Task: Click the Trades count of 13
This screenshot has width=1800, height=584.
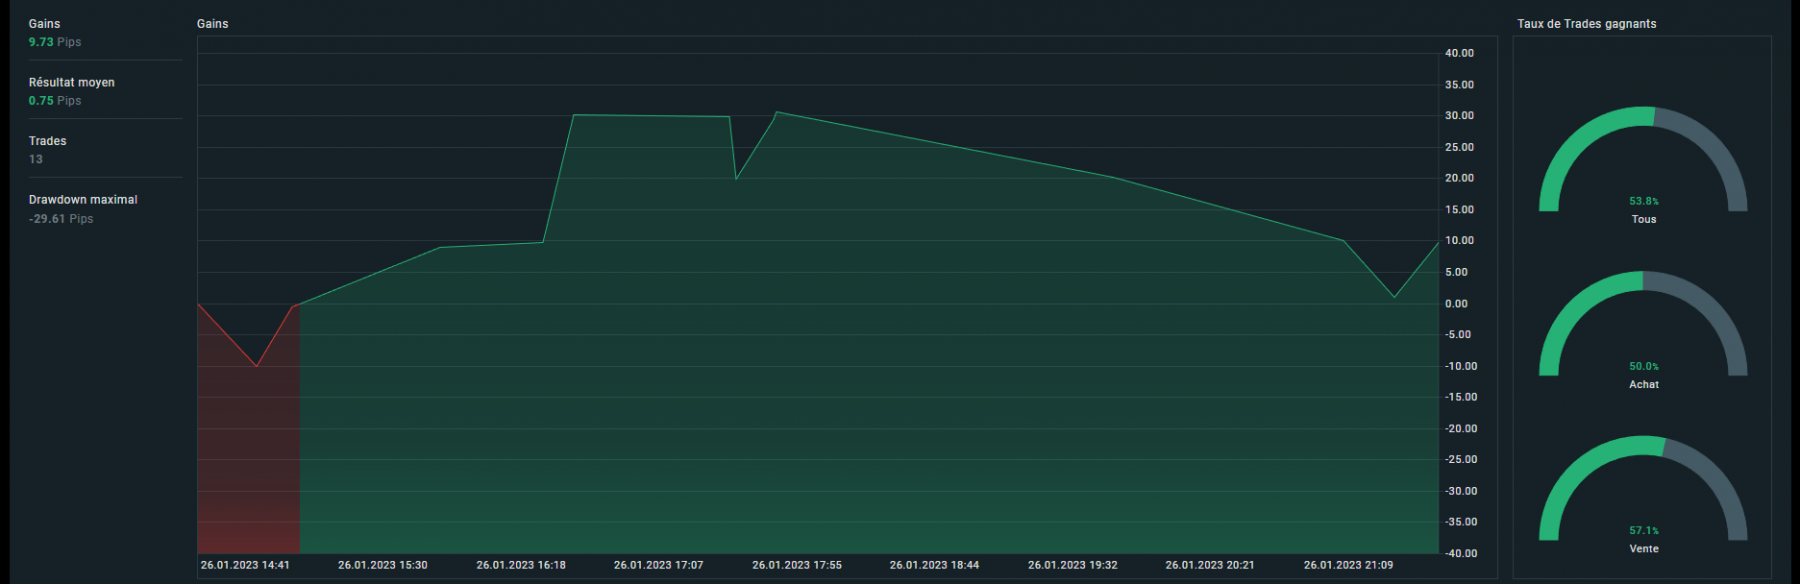Action: click(x=36, y=159)
